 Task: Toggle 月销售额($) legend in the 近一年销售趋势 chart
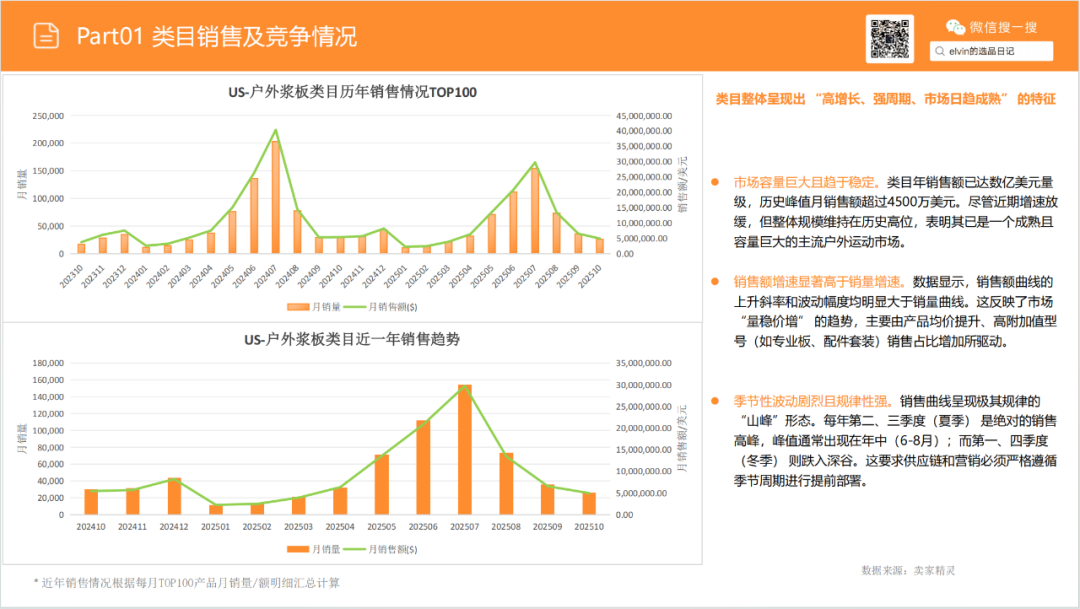385,549
